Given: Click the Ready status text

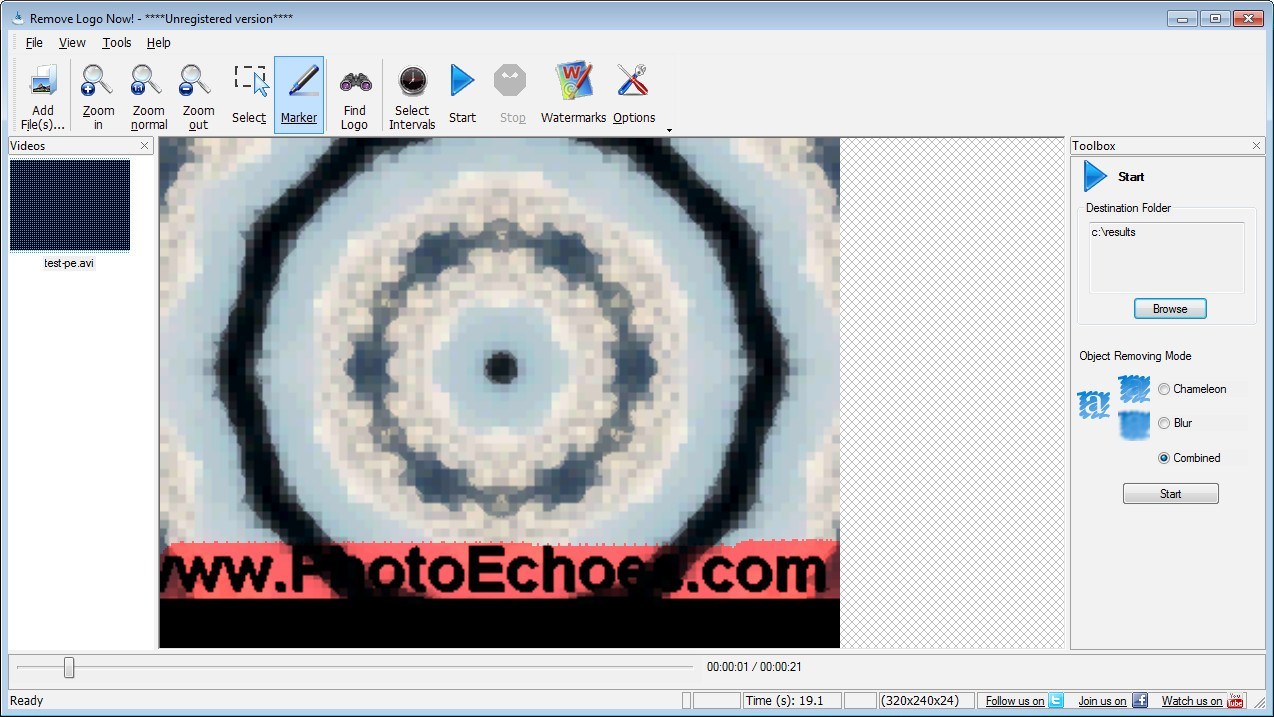Looking at the screenshot, I should [x=27, y=701].
